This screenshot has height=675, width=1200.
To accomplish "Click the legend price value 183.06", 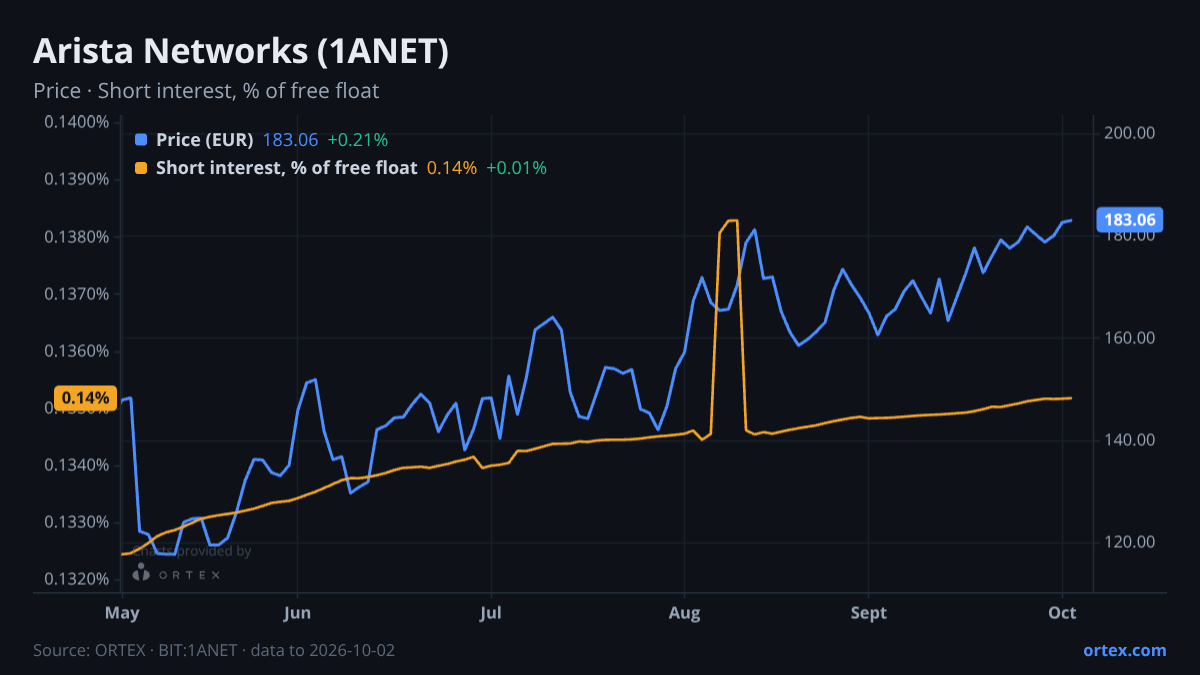I will tap(290, 140).
